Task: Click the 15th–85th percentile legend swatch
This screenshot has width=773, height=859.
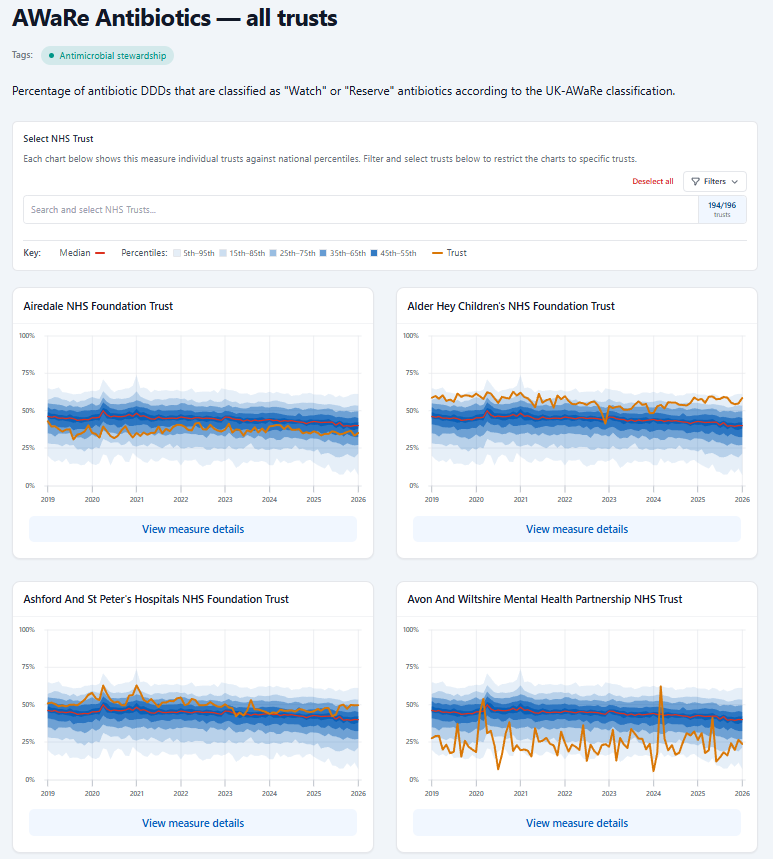Action: (223, 253)
